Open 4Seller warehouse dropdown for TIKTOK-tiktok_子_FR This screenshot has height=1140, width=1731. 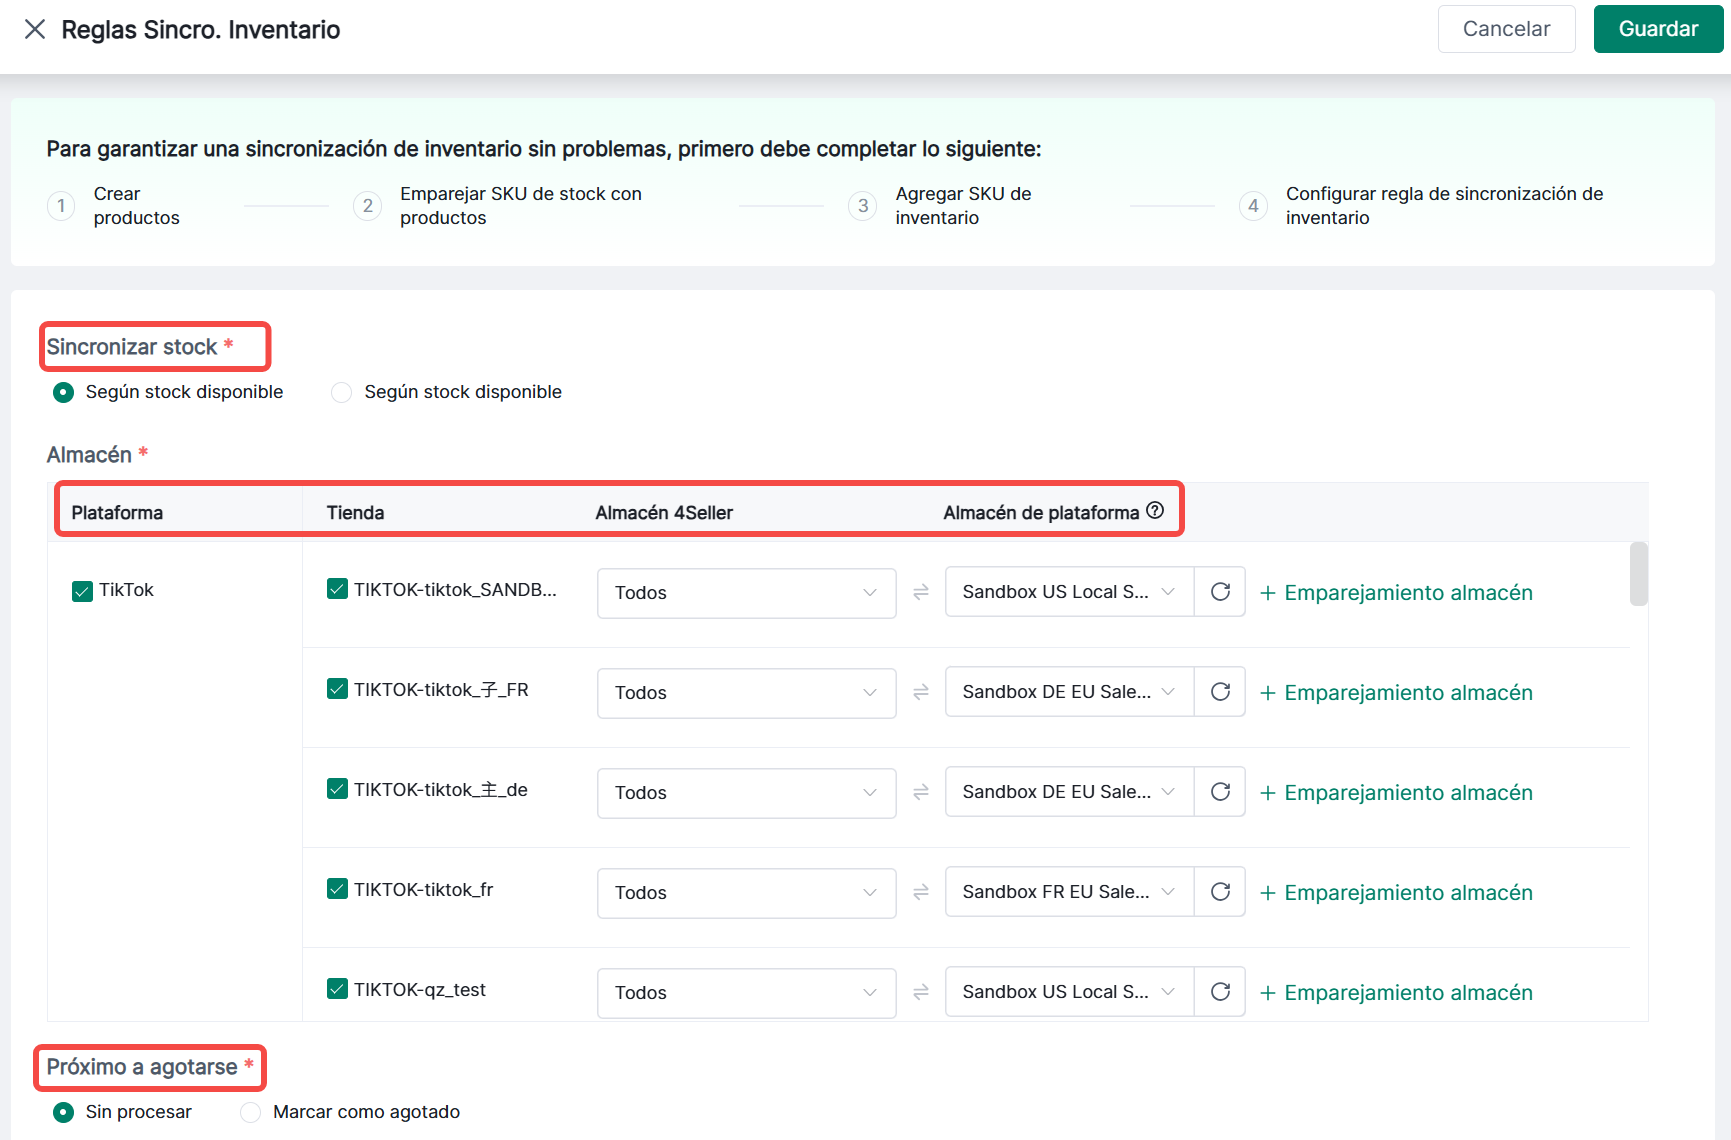746,692
